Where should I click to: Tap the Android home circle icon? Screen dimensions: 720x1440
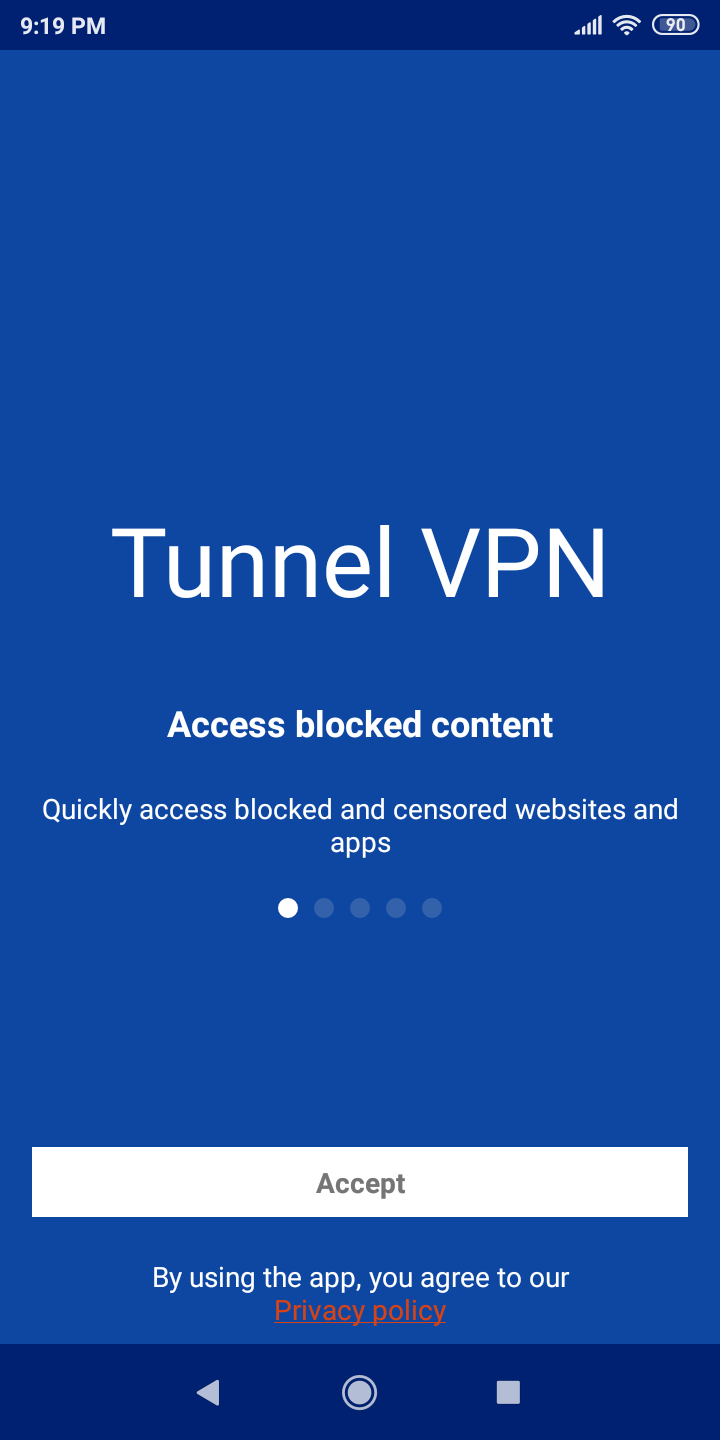click(359, 1392)
